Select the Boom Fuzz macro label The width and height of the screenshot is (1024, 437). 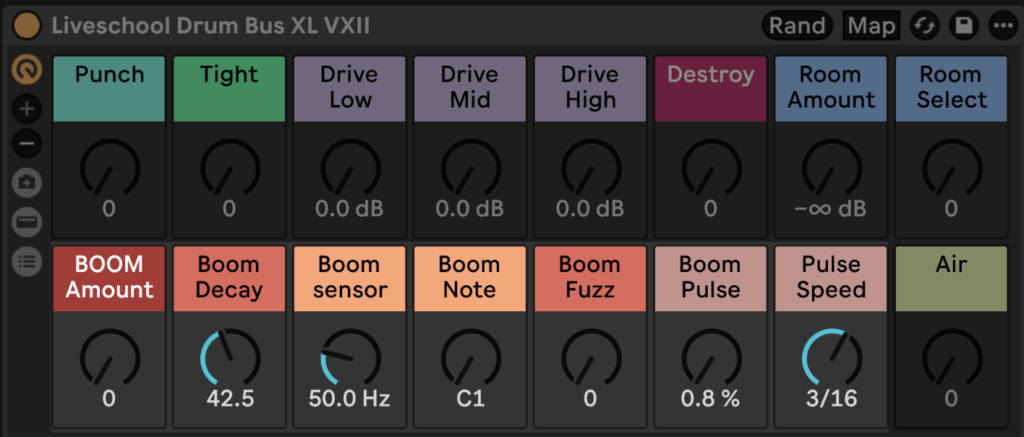coord(590,278)
